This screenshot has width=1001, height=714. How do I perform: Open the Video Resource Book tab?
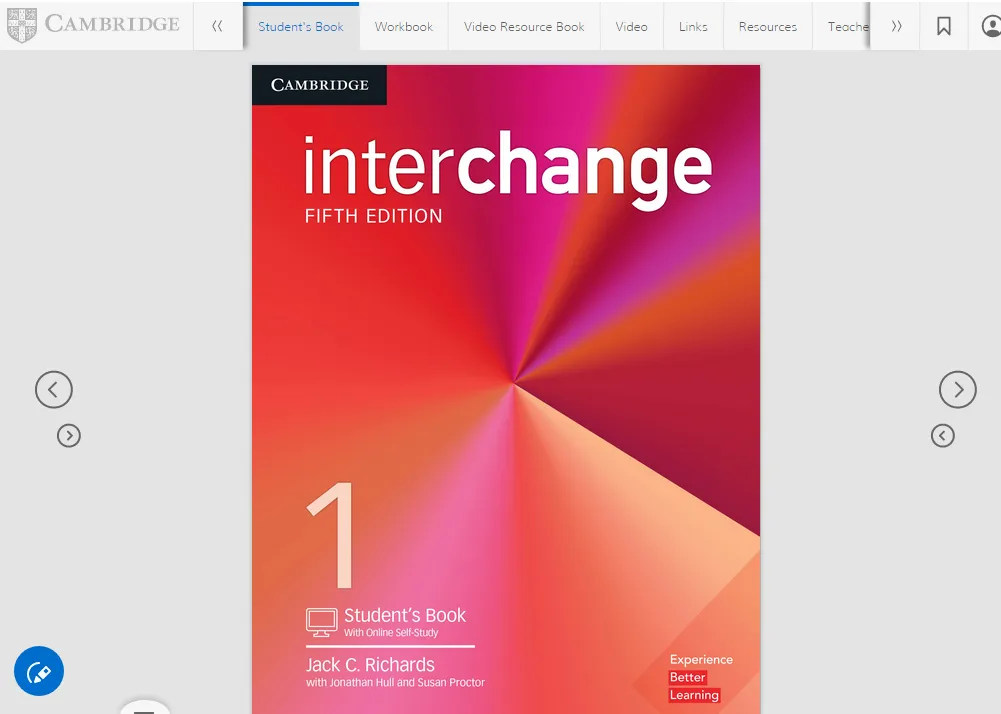[524, 26]
